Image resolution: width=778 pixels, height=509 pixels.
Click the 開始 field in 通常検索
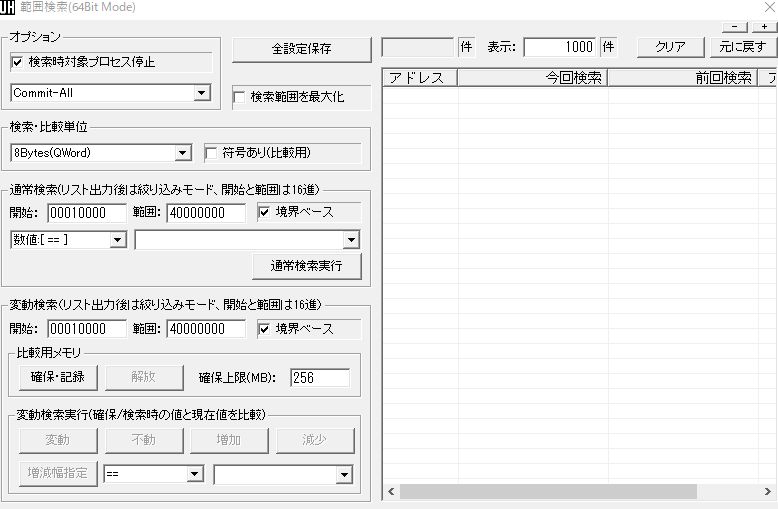pyautogui.click(x=87, y=213)
